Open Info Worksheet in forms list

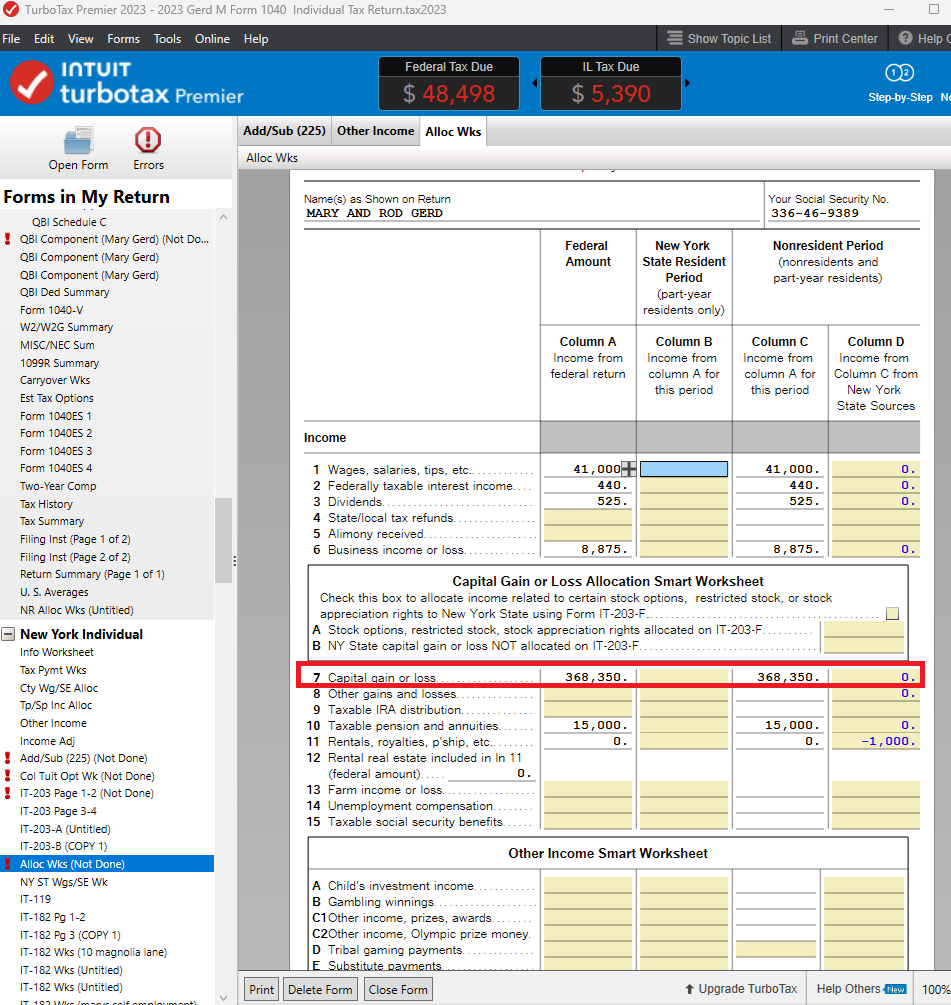56,652
